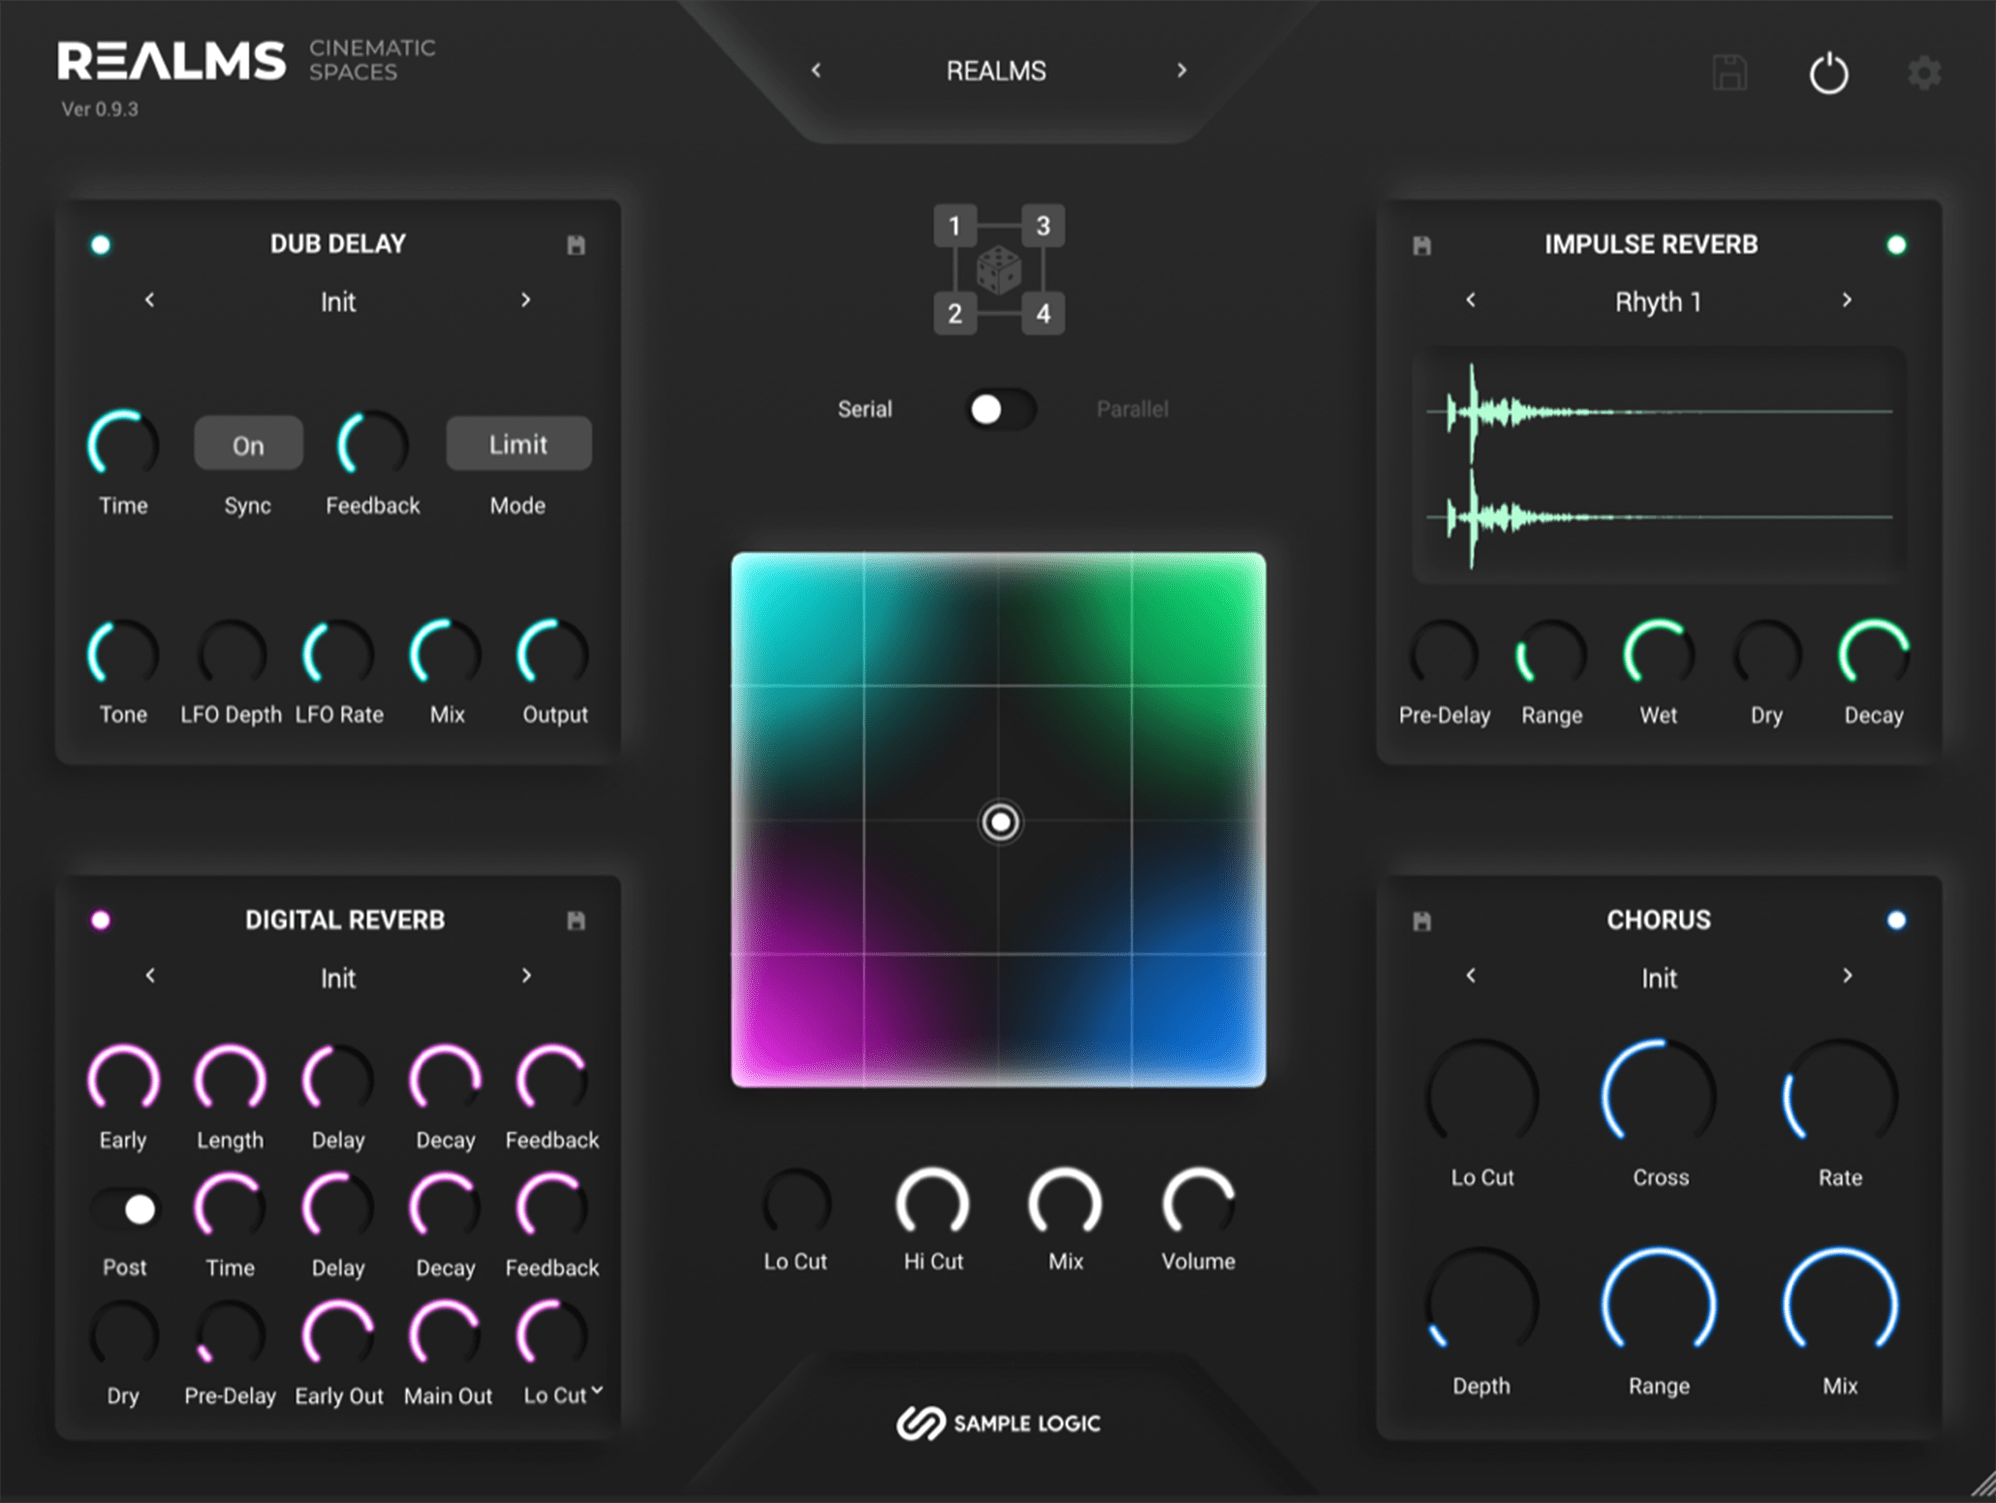The height and width of the screenshot is (1503, 1996).
Task: Turn Sync On in the Dub Delay
Action: 247,444
